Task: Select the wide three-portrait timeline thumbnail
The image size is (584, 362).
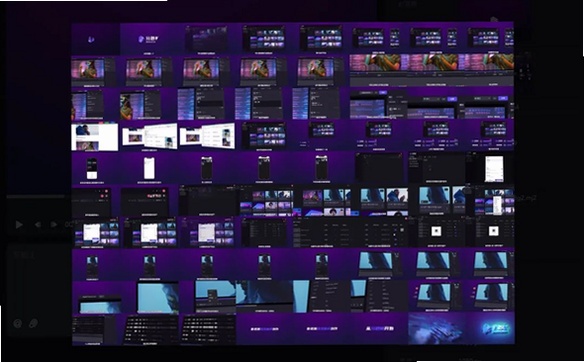Action: pyautogui.click(x=432, y=70)
